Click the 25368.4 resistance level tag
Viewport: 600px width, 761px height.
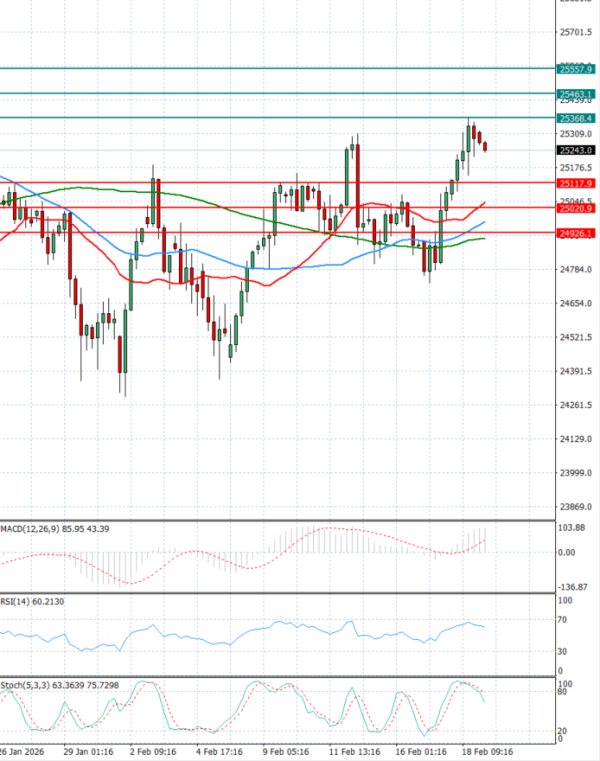[x=577, y=118]
